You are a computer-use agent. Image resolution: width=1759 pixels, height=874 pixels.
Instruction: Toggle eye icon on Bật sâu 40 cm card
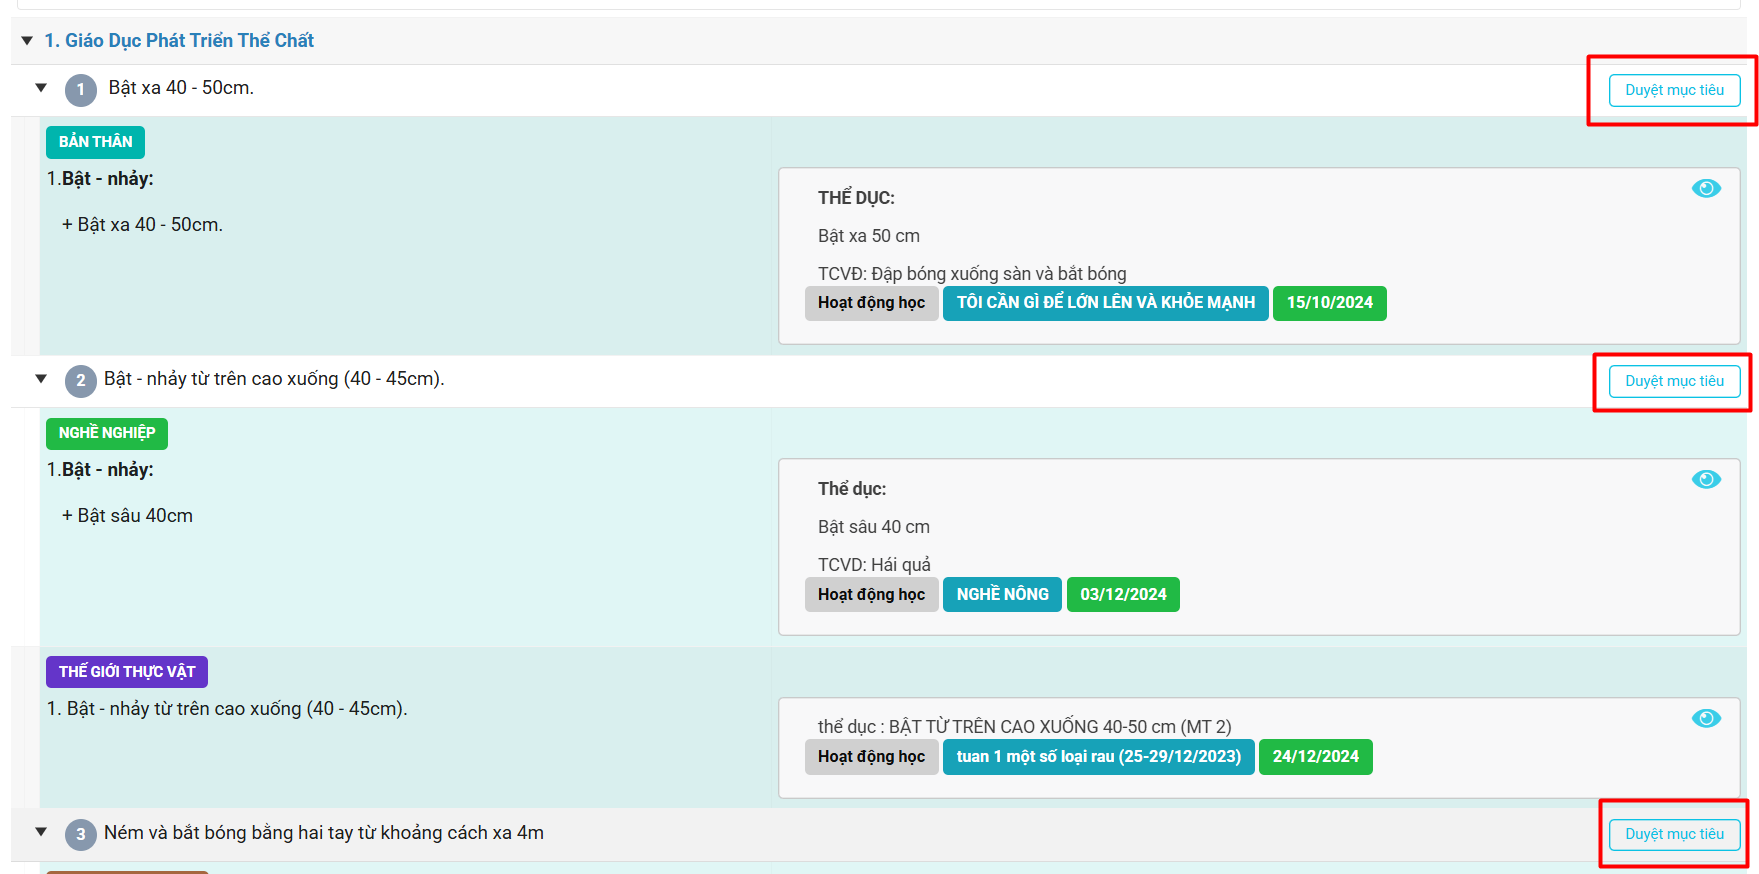[1705, 480]
